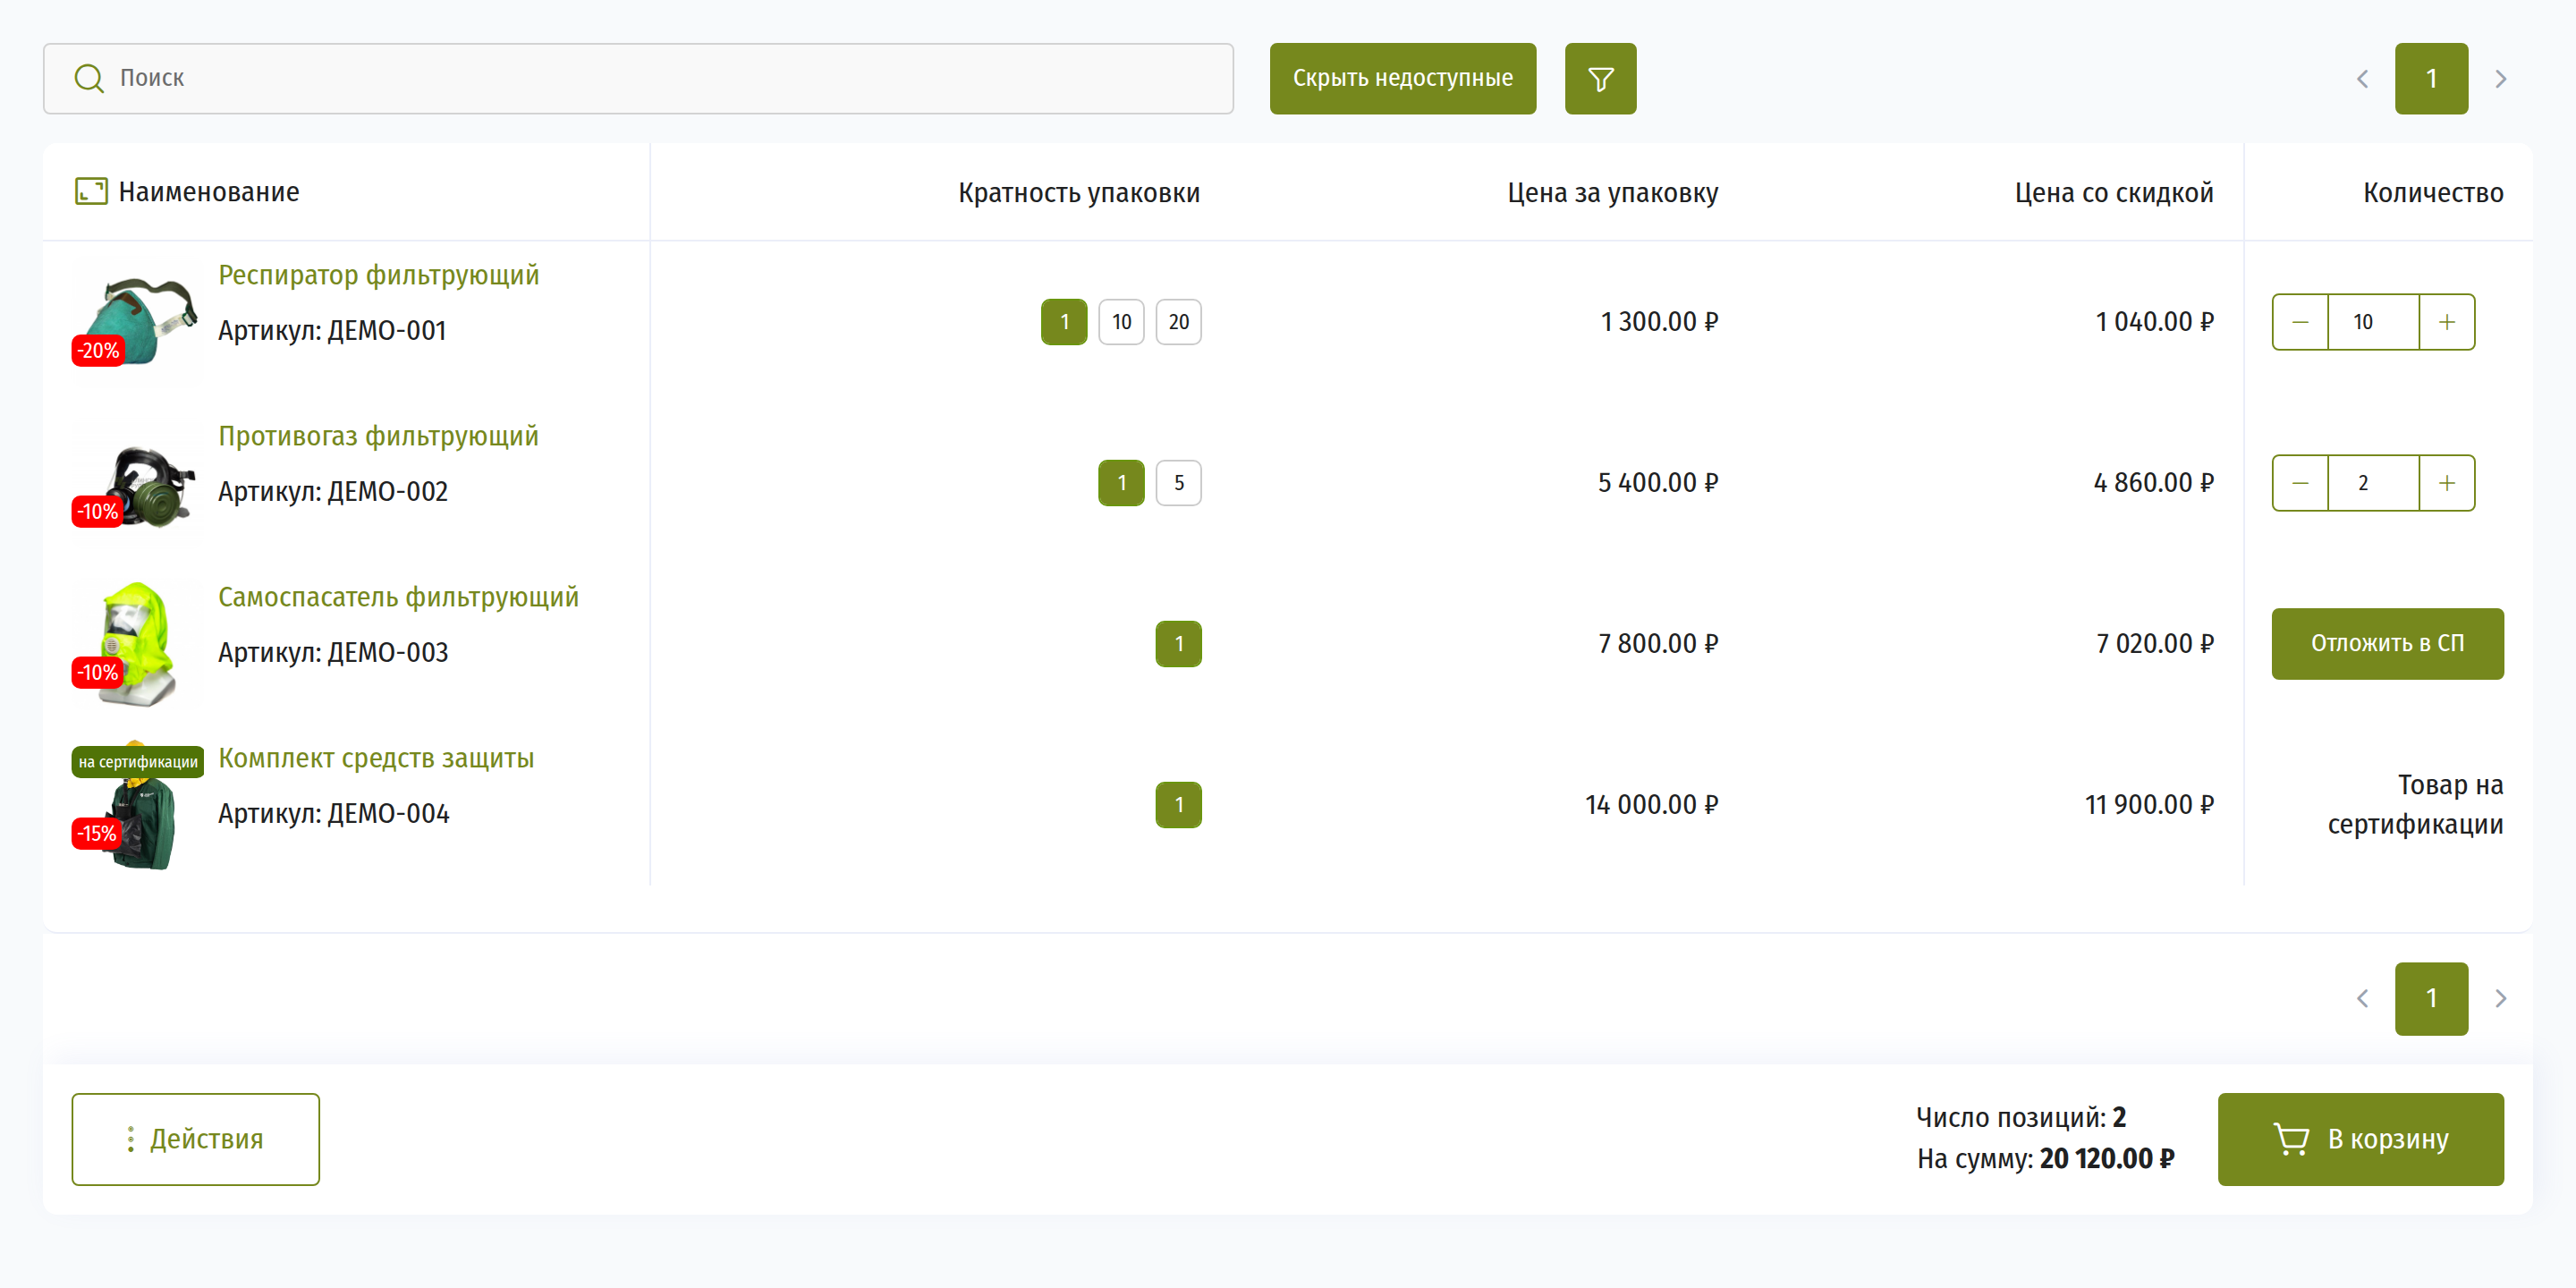The width and height of the screenshot is (2576, 1288).
Task: Open yellow hood self-rescuer thumbnail
Action: [x=137, y=644]
